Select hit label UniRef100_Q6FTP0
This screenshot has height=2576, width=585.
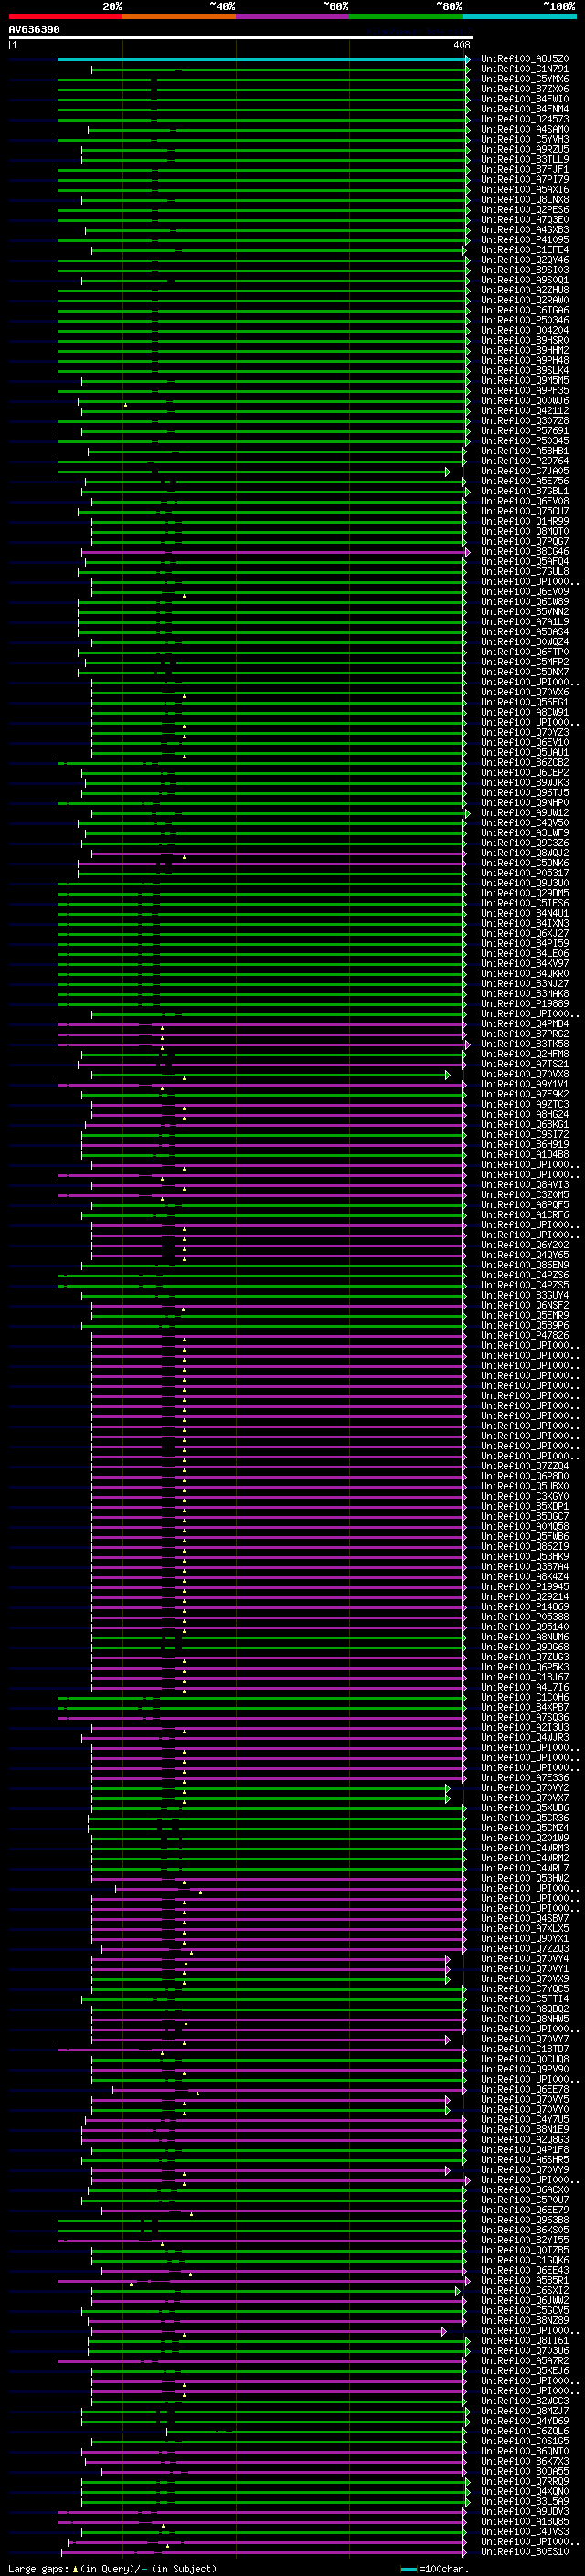(525, 652)
